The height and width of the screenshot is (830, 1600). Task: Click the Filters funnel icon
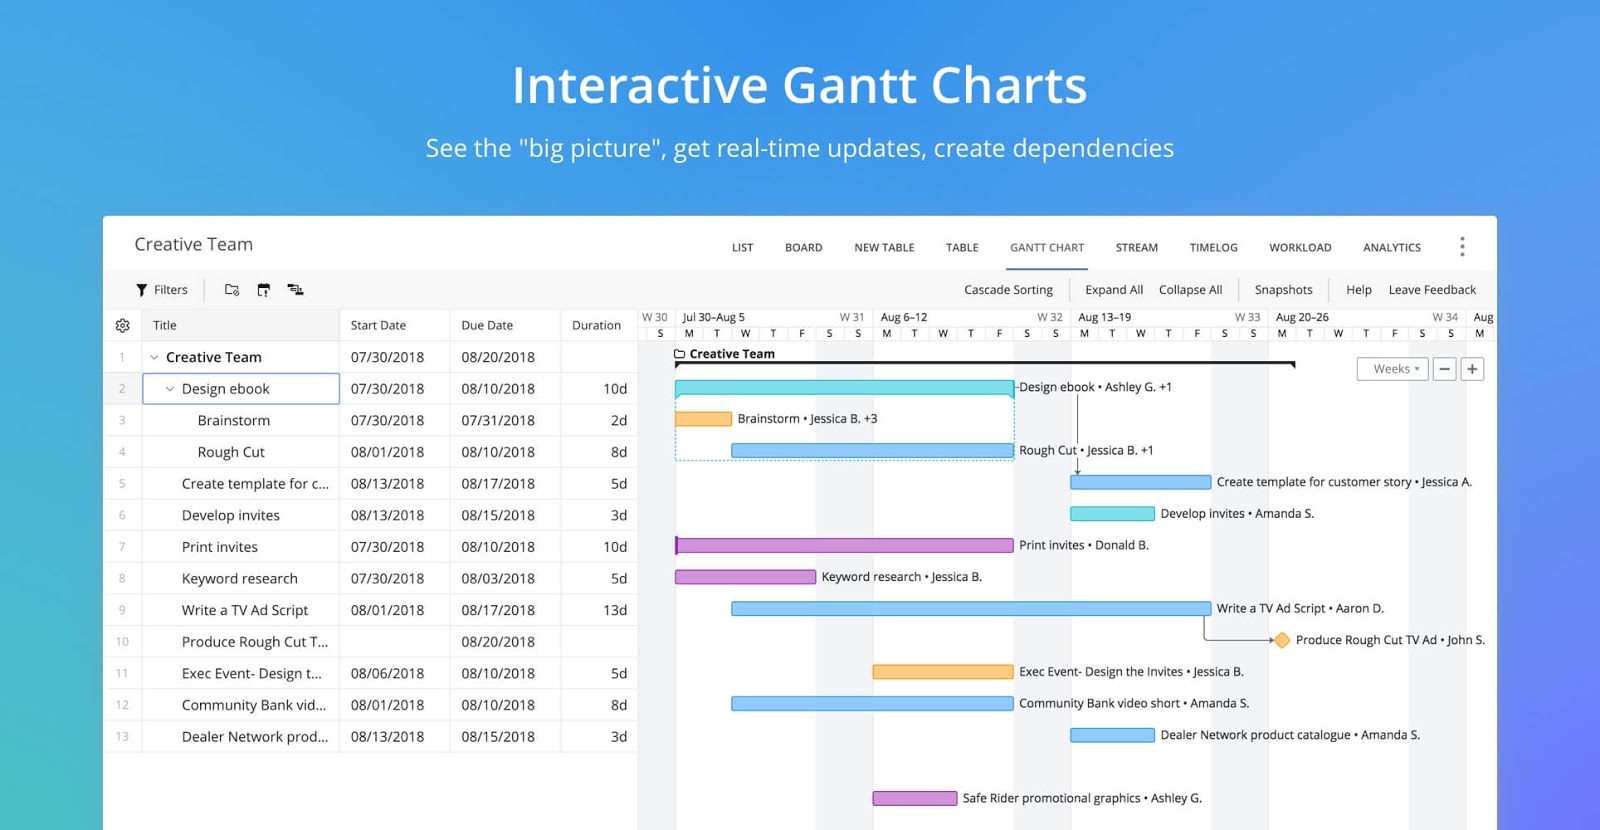[141, 290]
